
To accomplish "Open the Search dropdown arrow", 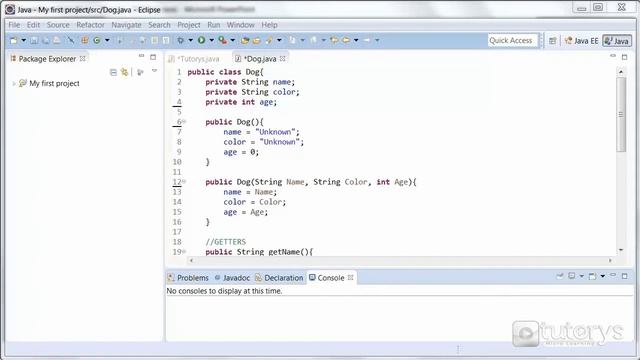I will click(x=279, y=40).
